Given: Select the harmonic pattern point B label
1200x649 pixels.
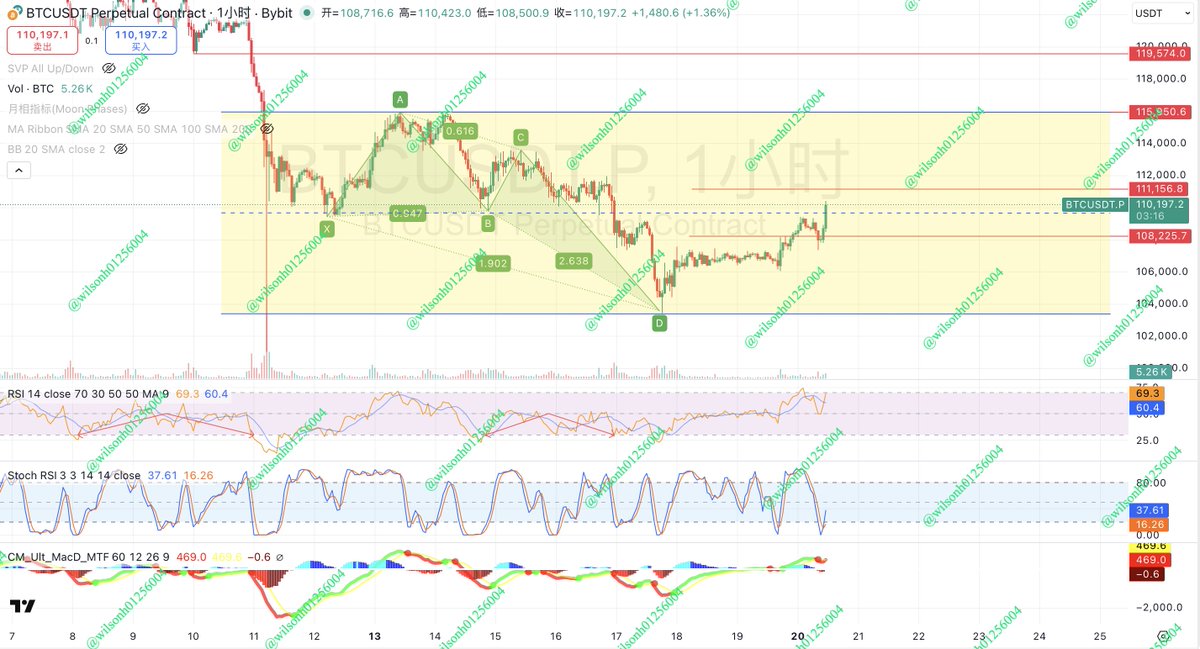Looking at the screenshot, I should [x=488, y=224].
